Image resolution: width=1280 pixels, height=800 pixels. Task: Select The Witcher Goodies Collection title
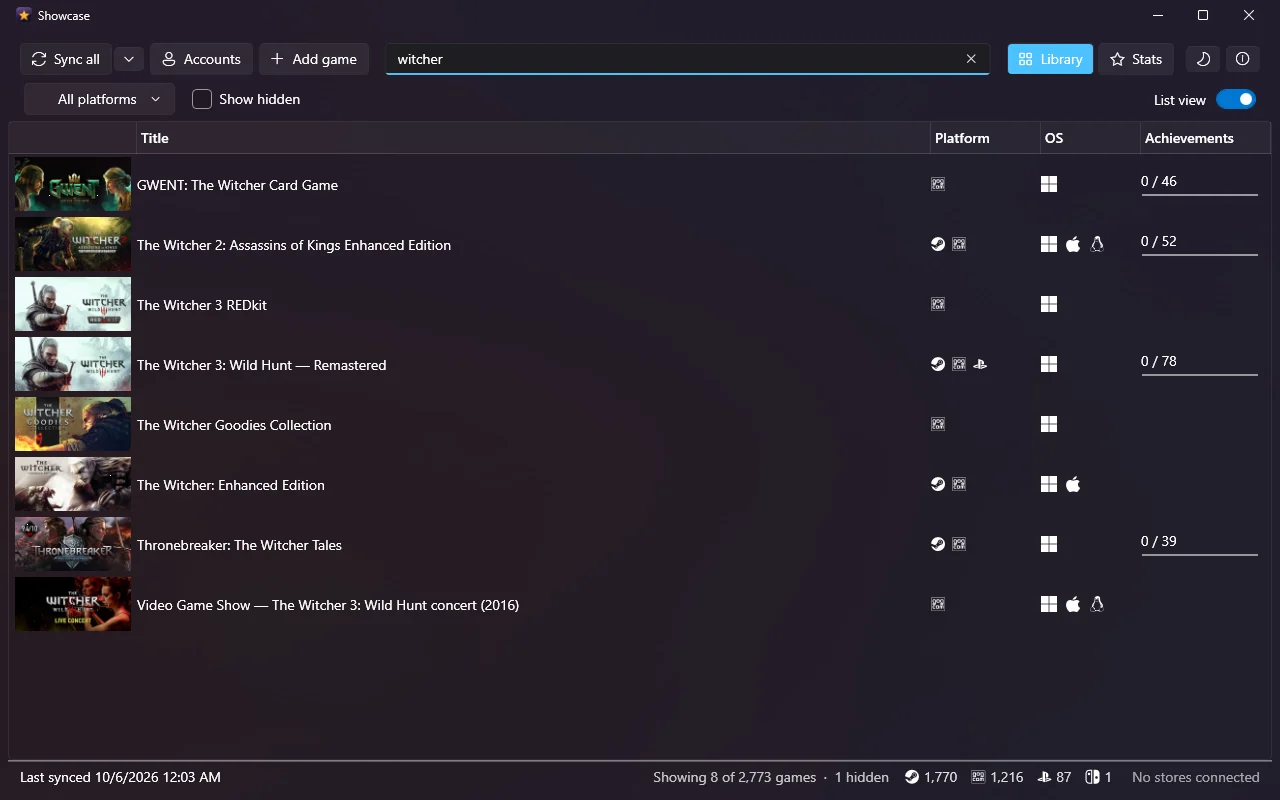click(234, 425)
